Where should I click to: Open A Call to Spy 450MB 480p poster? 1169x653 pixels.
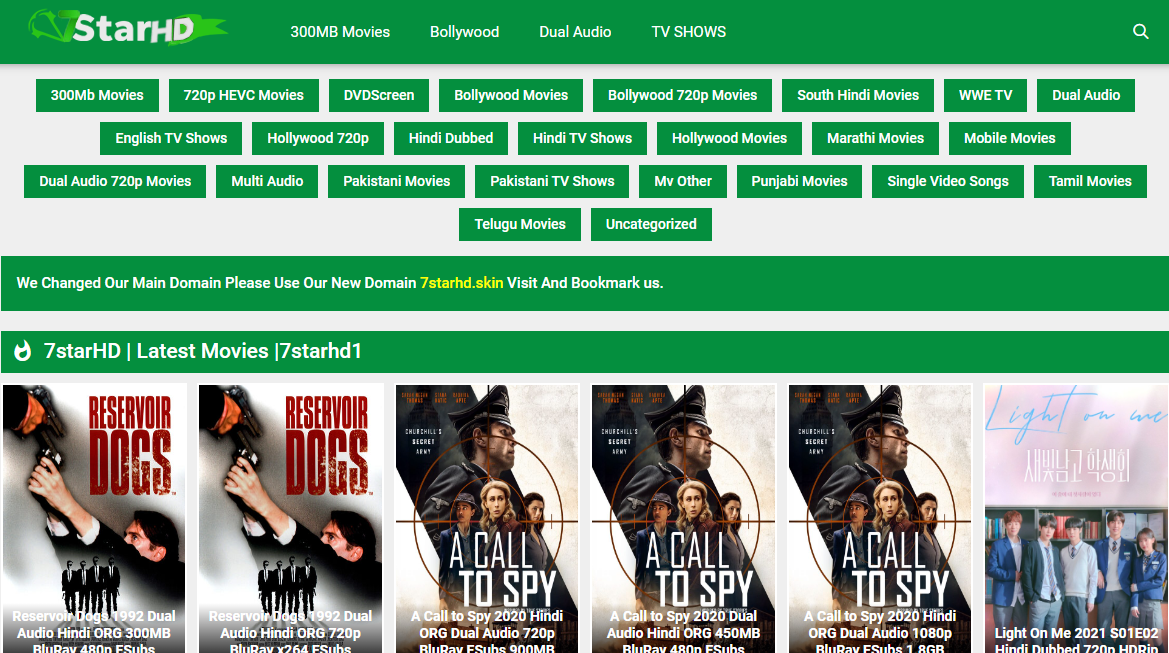pos(684,519)
